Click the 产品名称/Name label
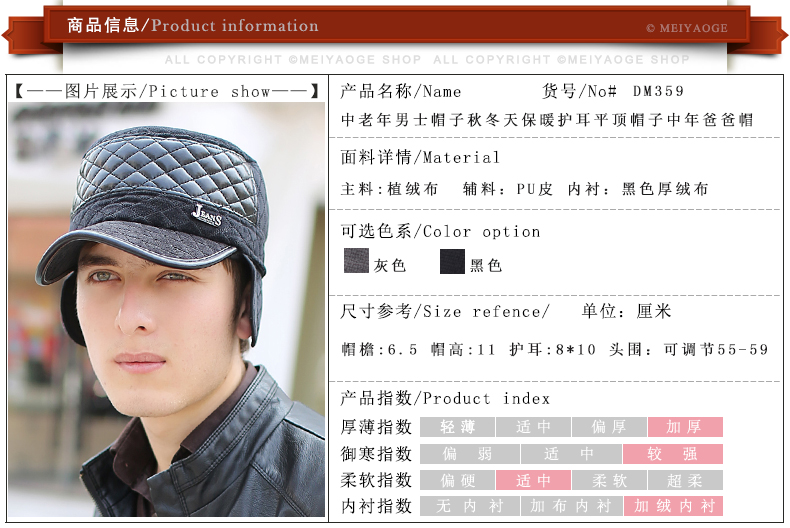790x528 pixels. (401, 91)
